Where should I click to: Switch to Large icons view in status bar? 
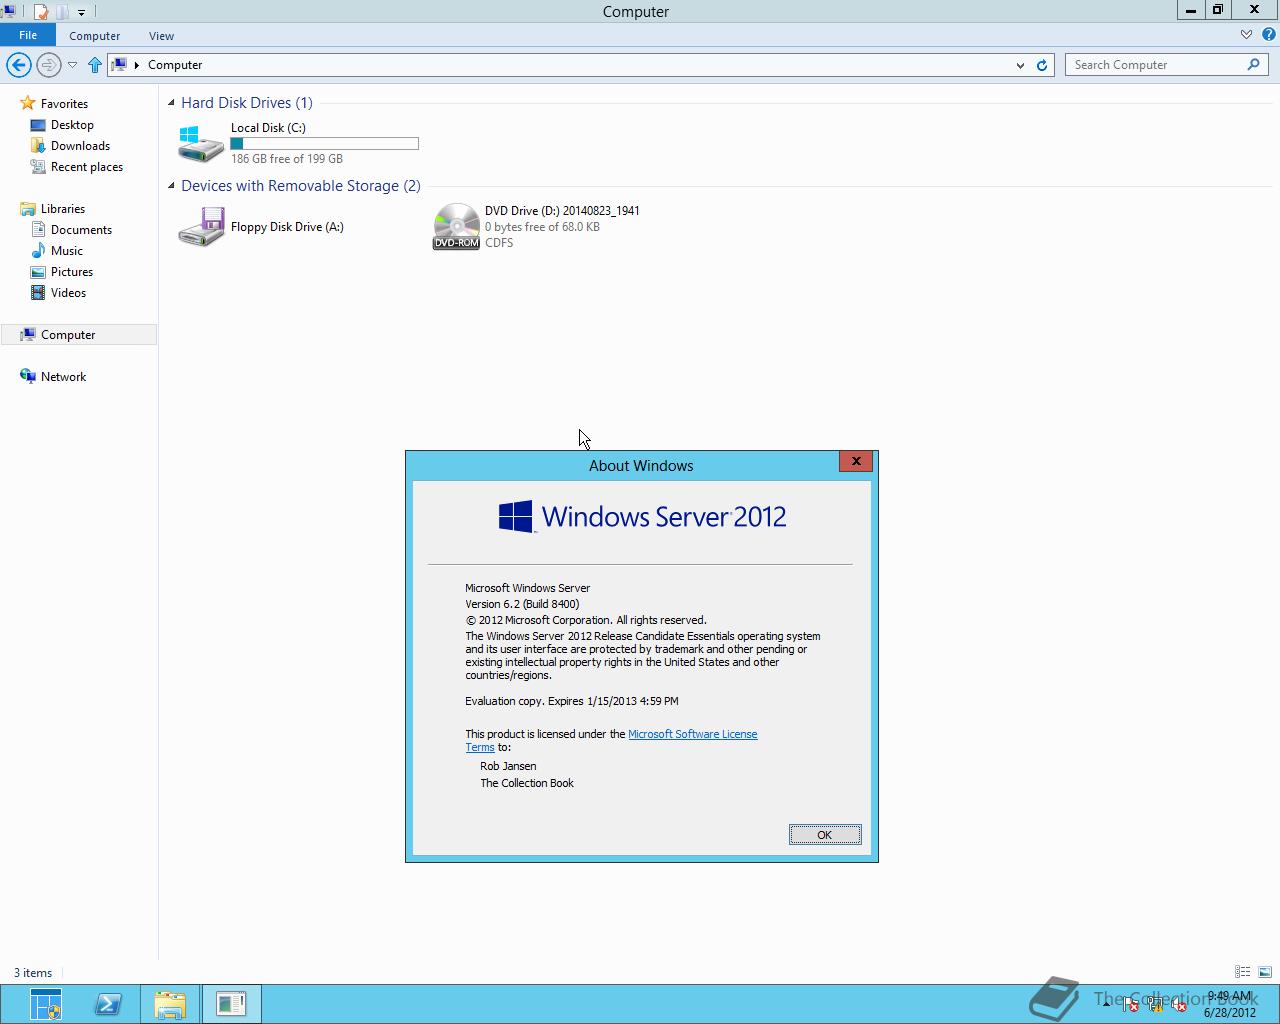pyautogui.click(x=1265, y=972)
